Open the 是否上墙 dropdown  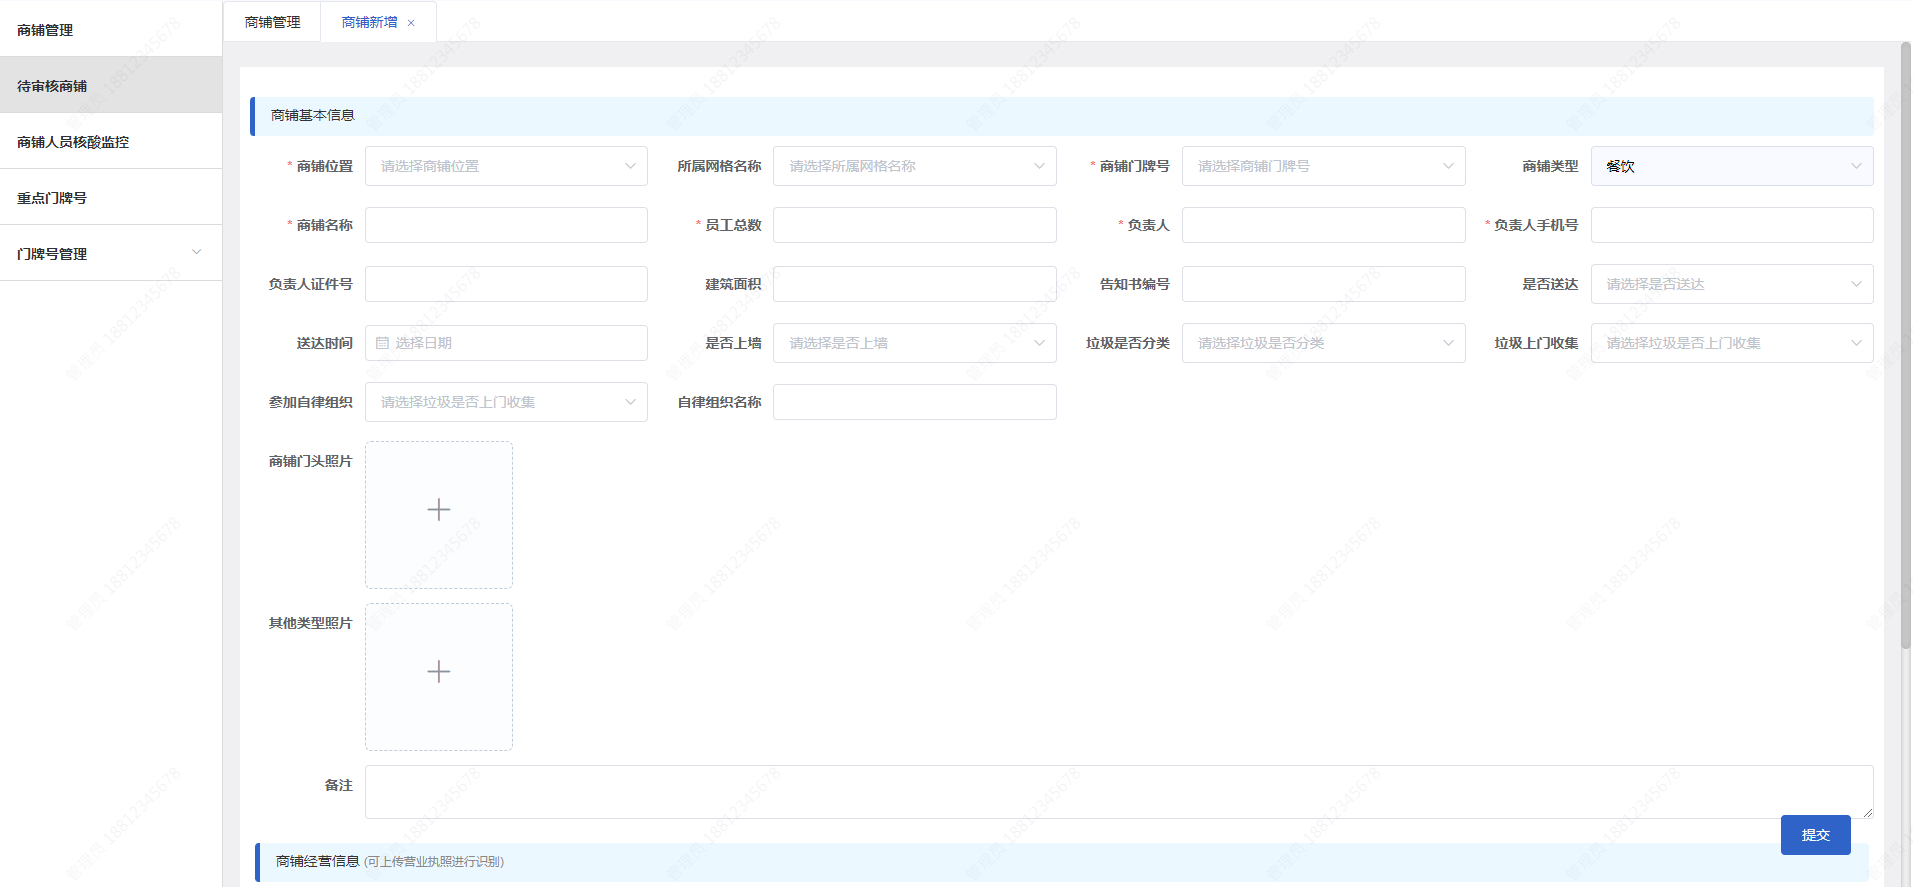pyautogui.click(x=915, y=343)
